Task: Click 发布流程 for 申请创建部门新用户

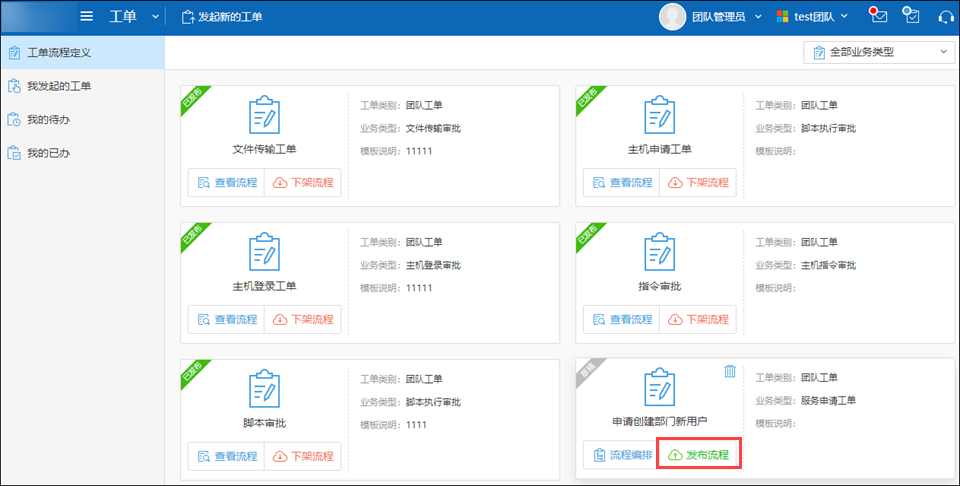Action: [x=697, y=455]
